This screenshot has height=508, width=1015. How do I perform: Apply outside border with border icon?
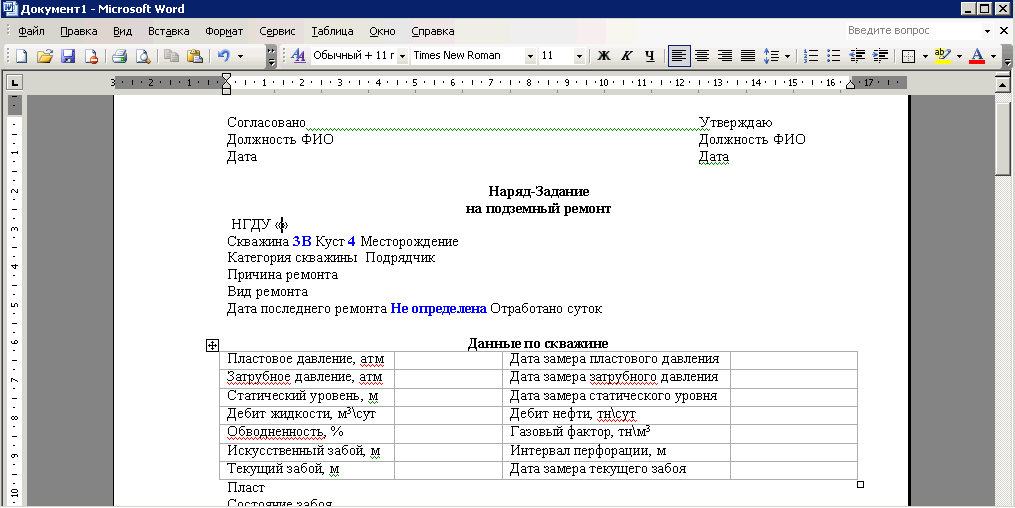[x=909, y=56]
